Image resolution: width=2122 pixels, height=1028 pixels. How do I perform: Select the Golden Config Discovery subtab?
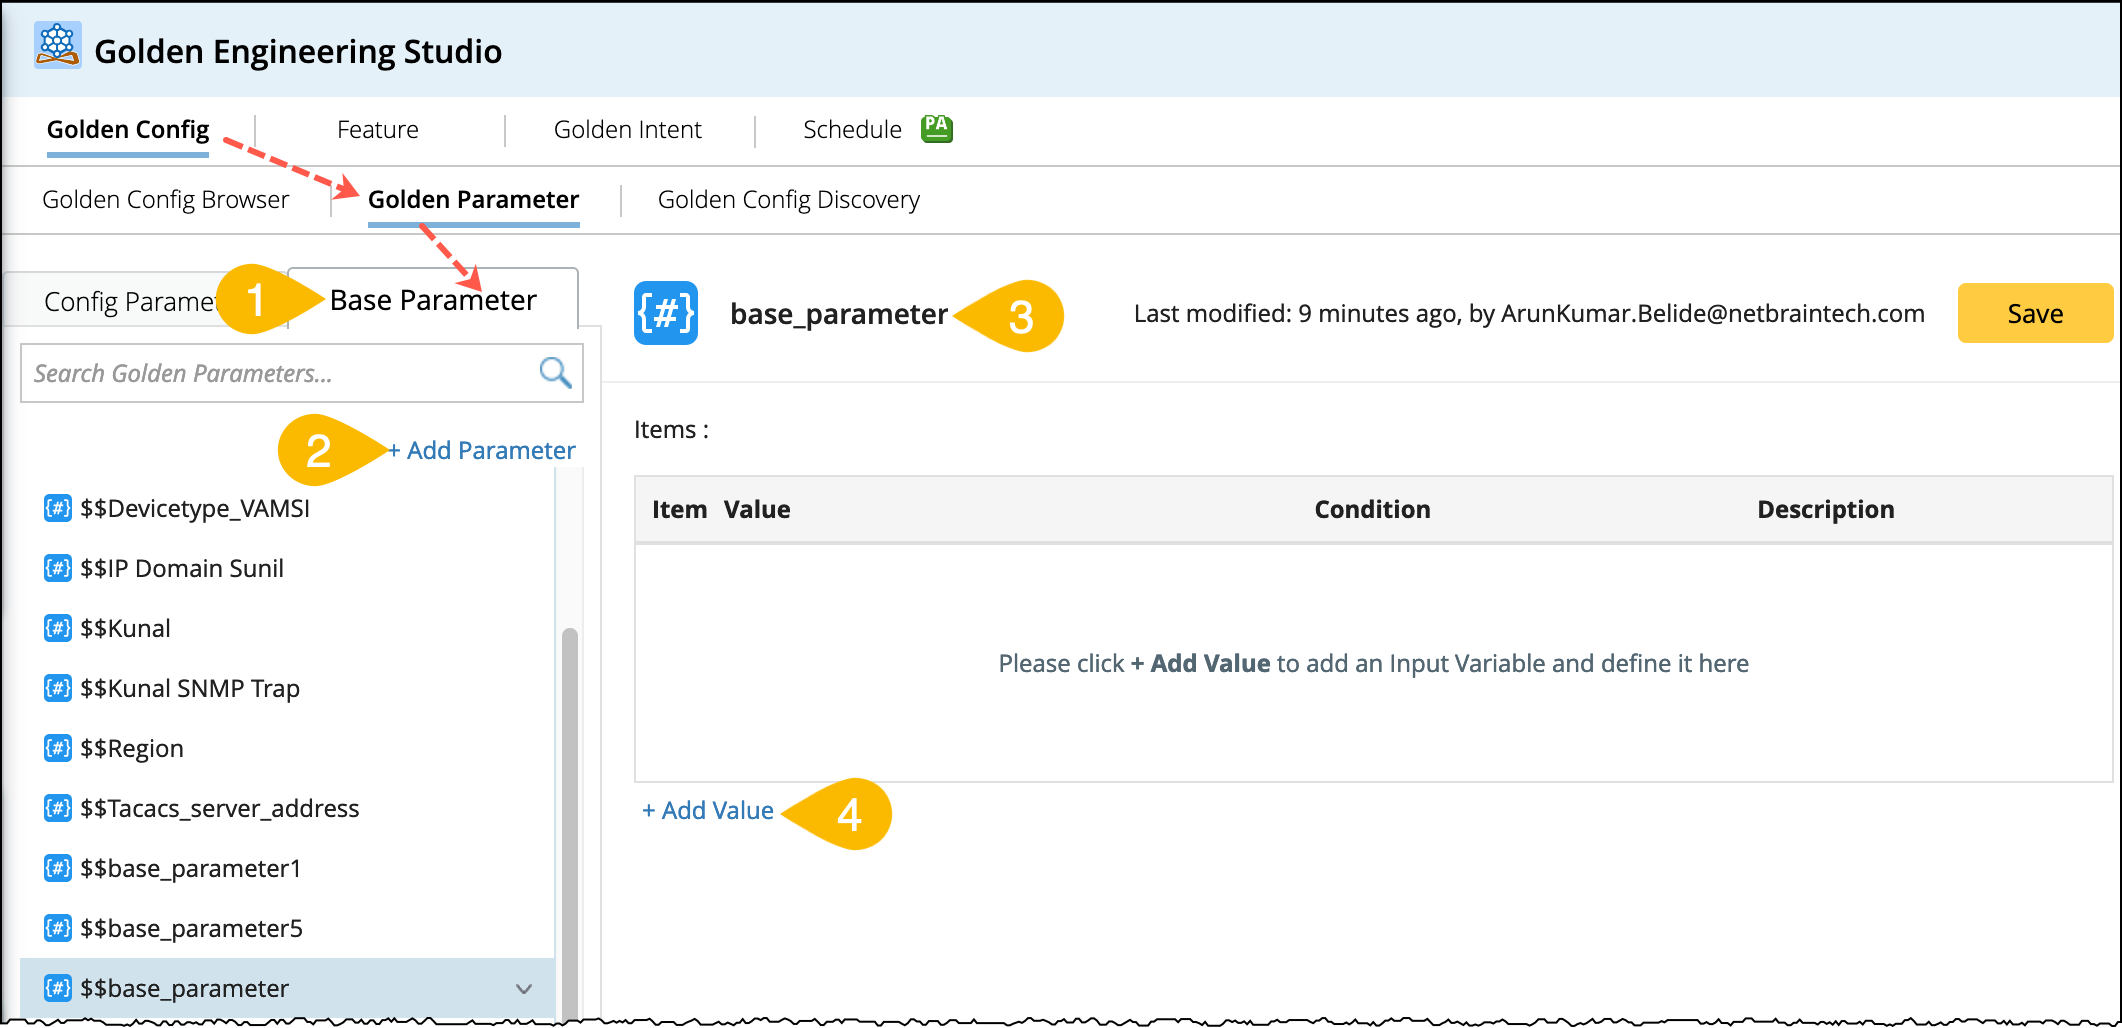[788, 200]
